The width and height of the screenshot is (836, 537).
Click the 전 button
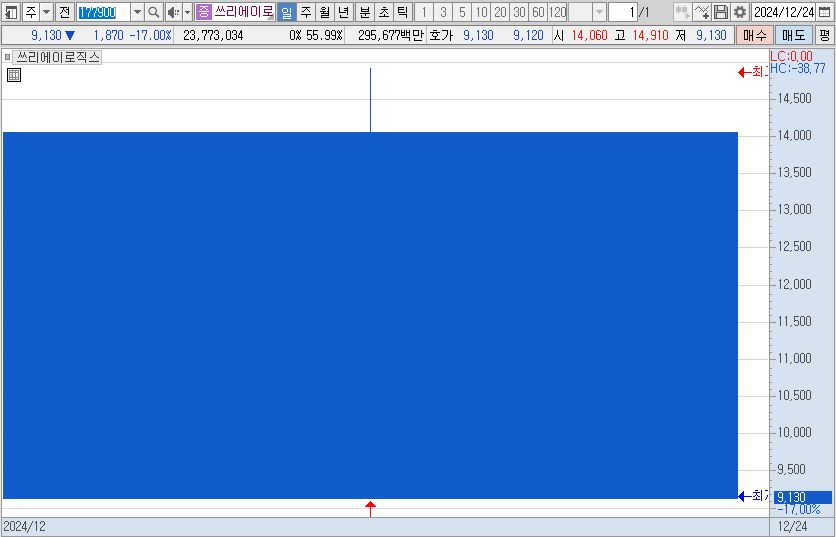pos(65,12)
